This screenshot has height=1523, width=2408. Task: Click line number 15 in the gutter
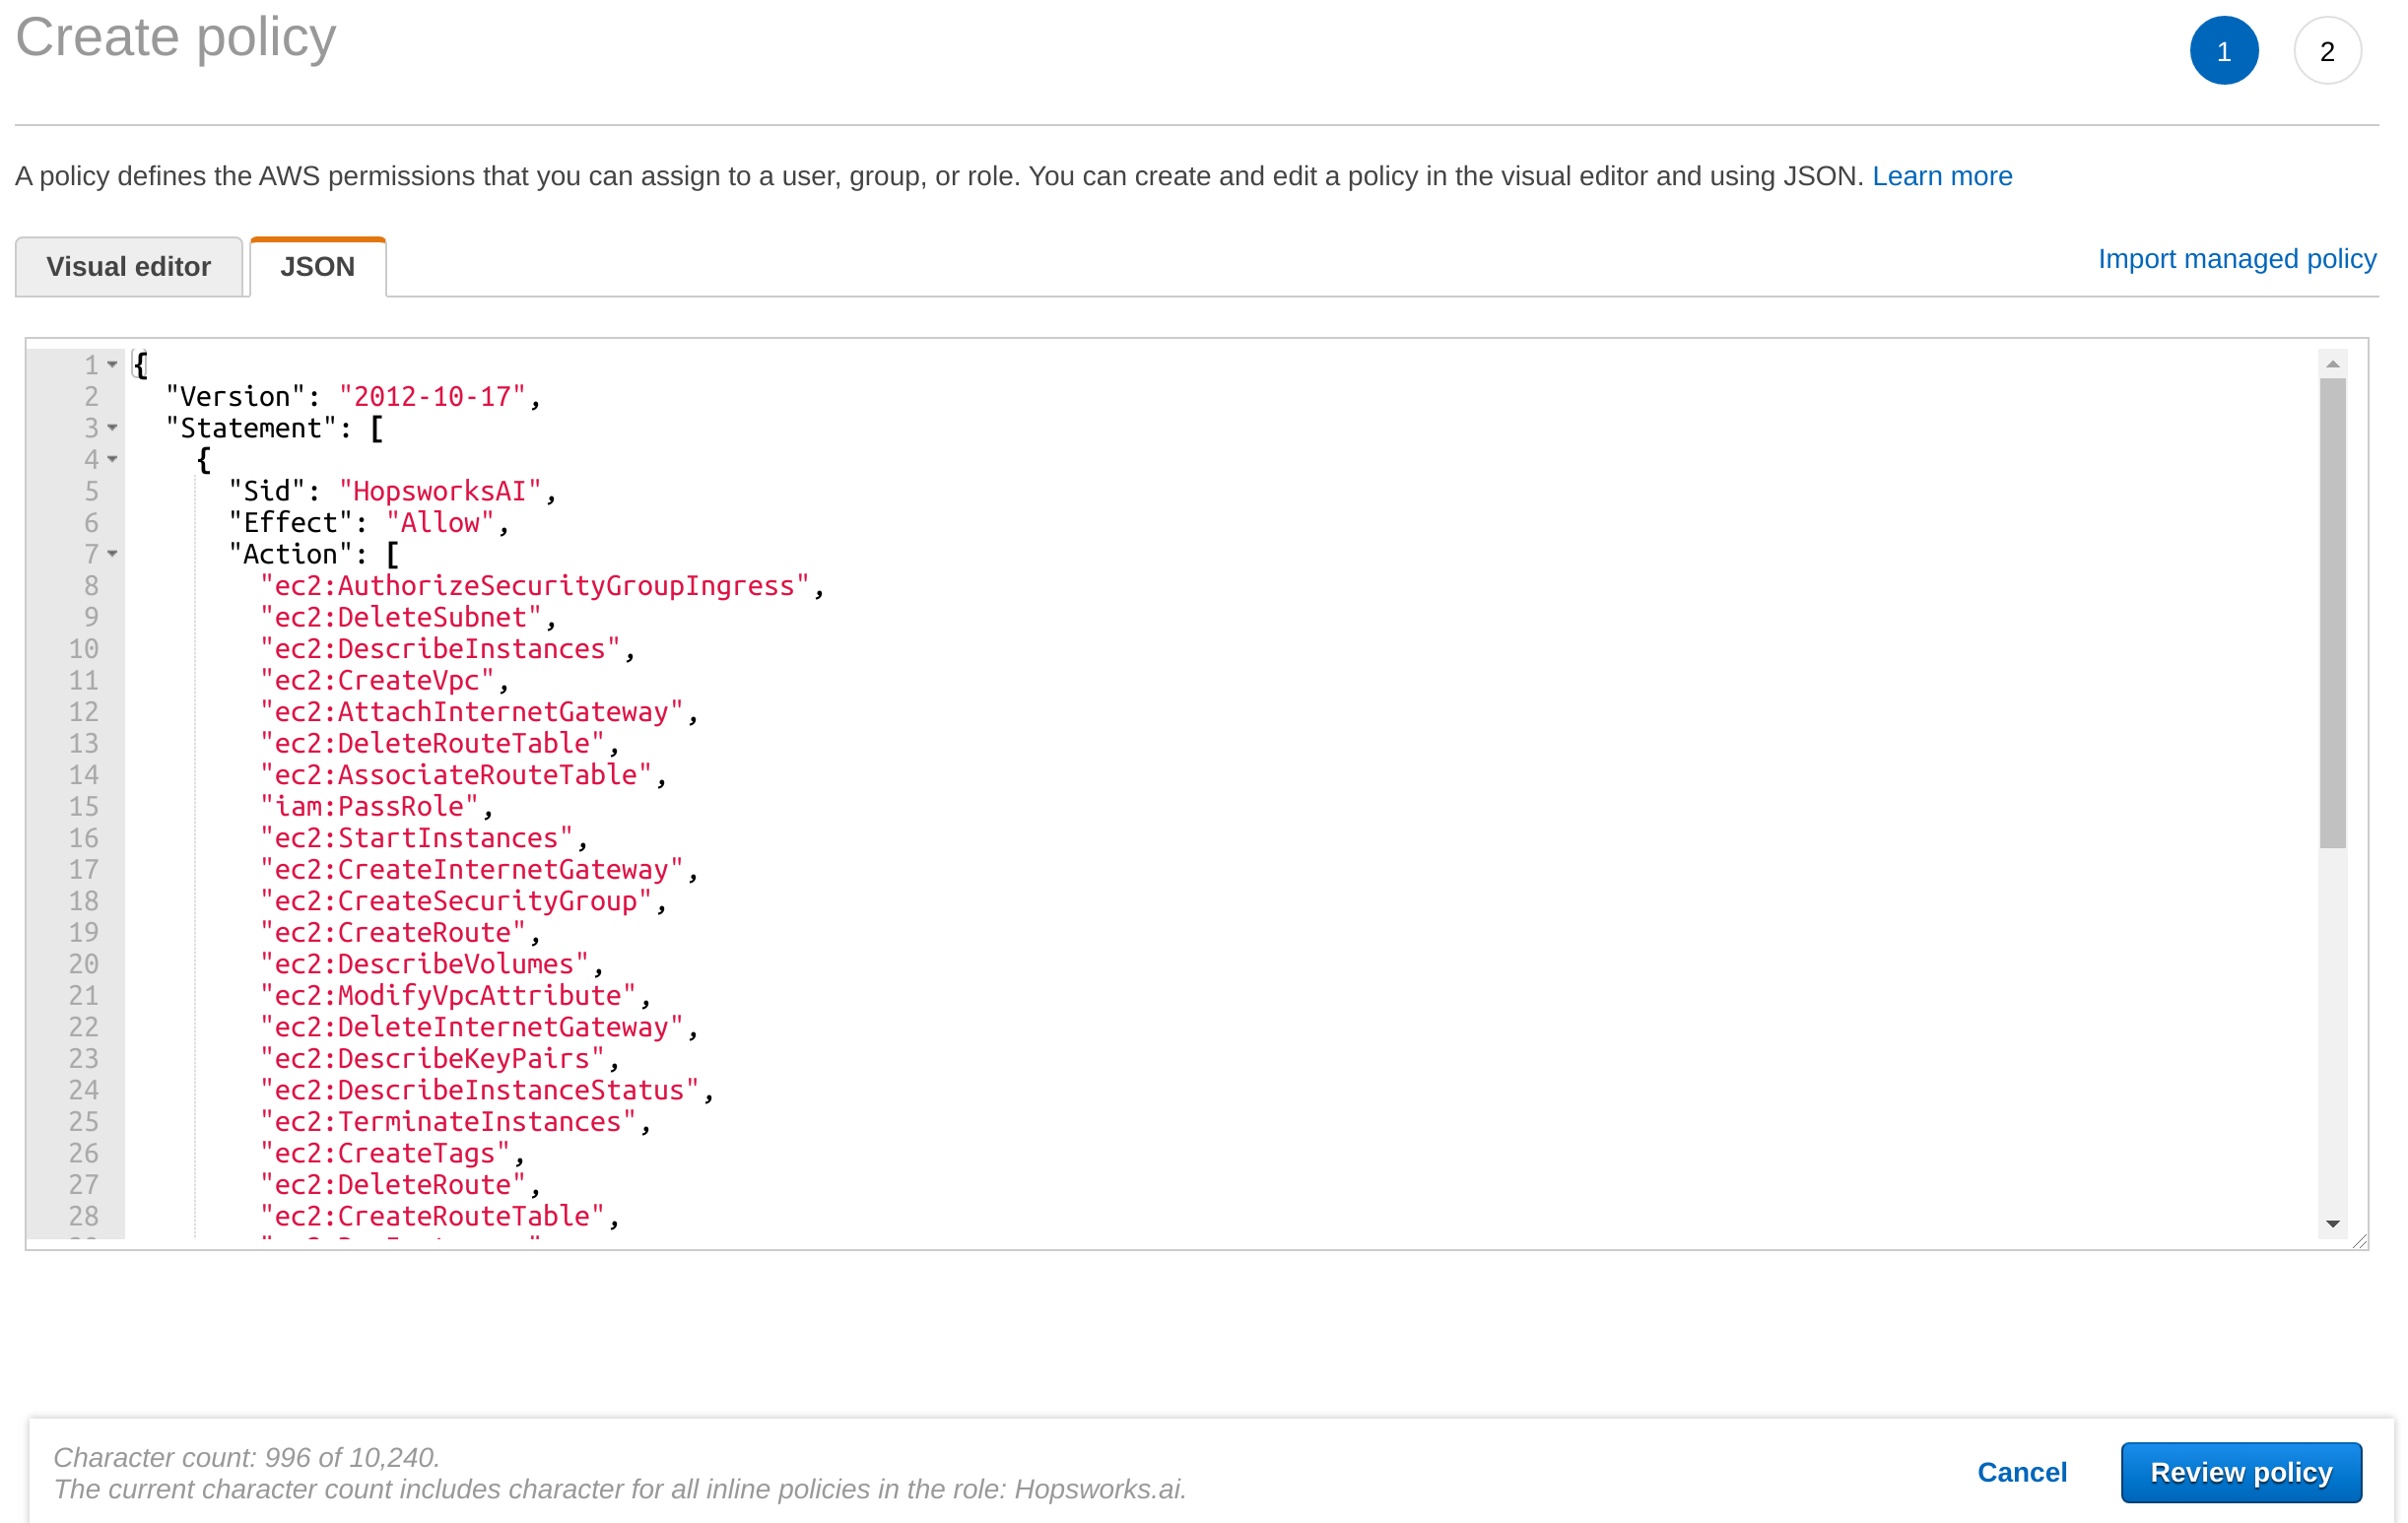point(84,806)
